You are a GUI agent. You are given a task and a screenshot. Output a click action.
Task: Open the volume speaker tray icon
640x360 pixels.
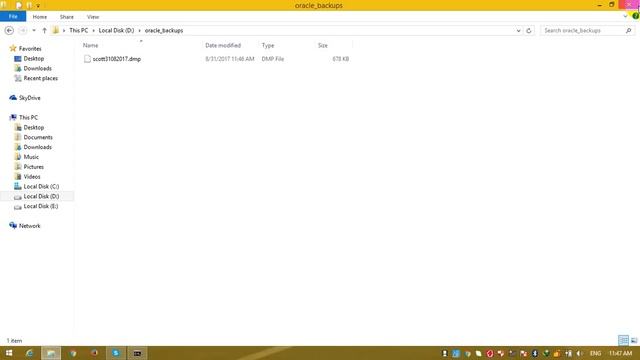coord(579,353)
